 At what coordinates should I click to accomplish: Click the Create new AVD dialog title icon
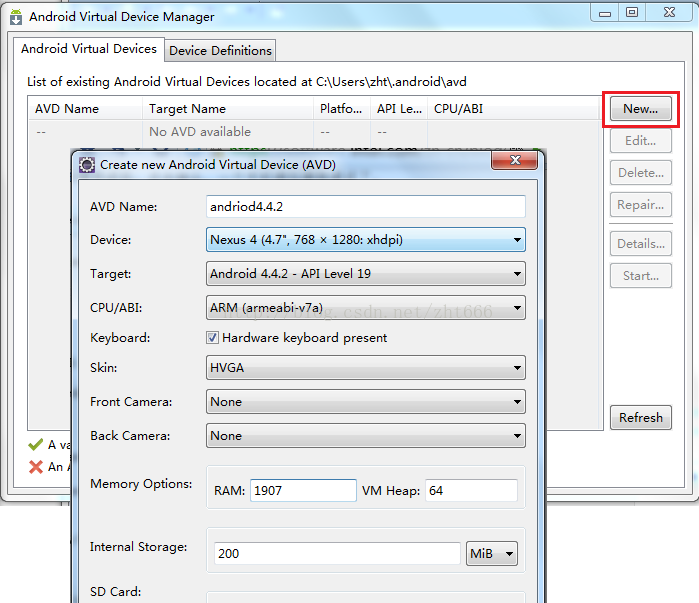[87, 165]
